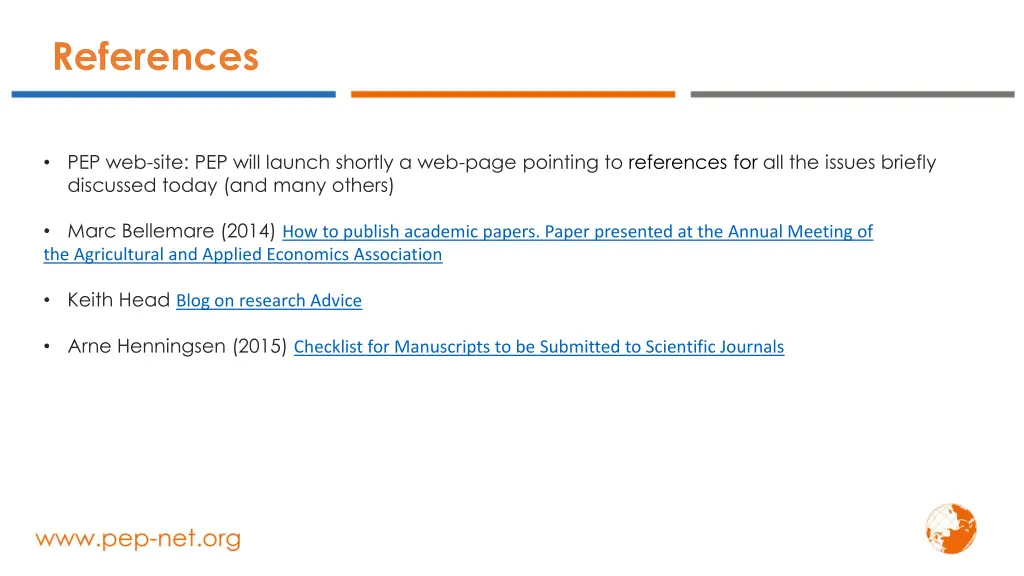
Task: Open the 'Blog on research Advice' link
Action: coord(269,300)
